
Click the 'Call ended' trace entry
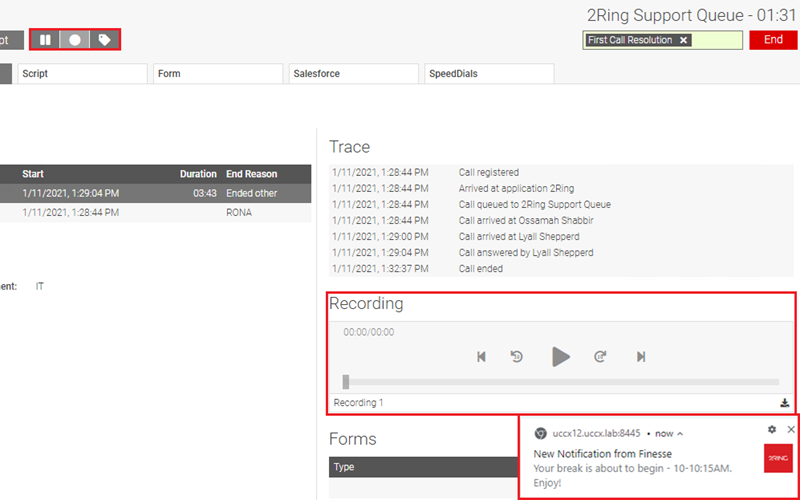(x=481, y=269)
